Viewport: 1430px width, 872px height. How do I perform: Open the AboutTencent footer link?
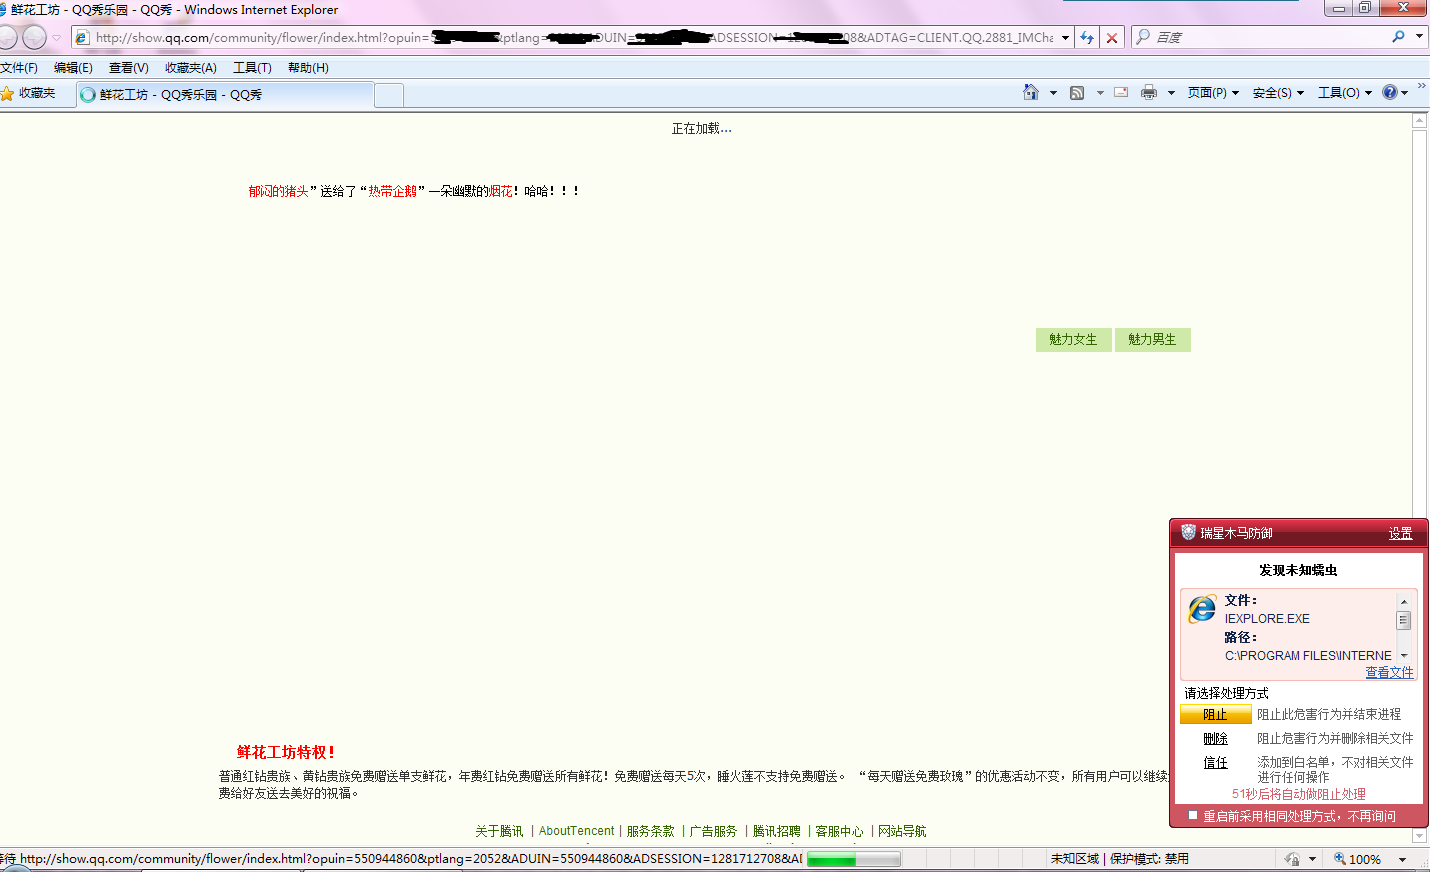(577, 831)
